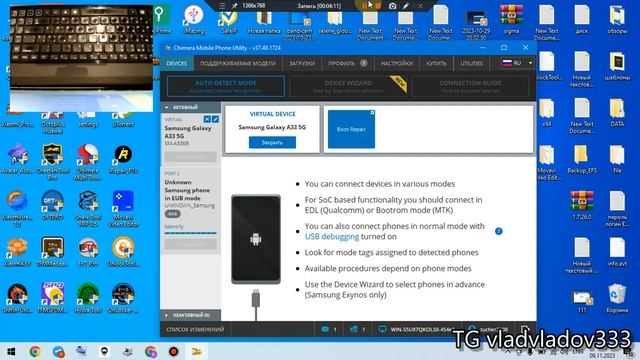Select Auto Detect Mode
Image resolution: width=640 pixels, height=360 pixels.
(226, 86)
